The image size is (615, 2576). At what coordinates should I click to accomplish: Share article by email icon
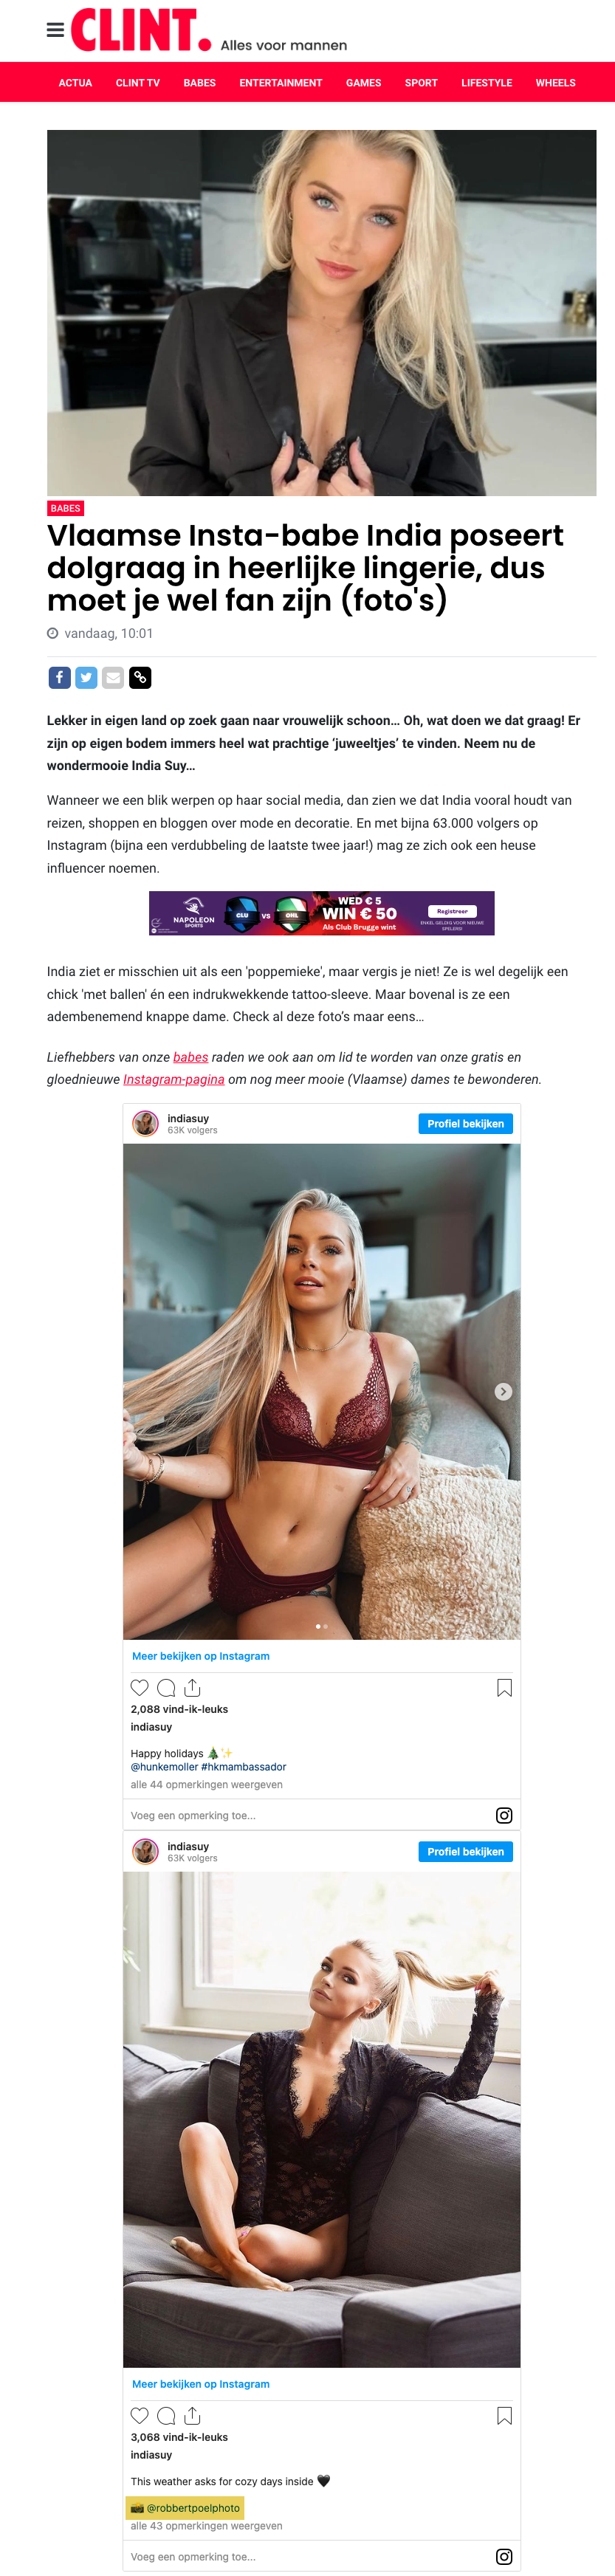coord(114,678)
